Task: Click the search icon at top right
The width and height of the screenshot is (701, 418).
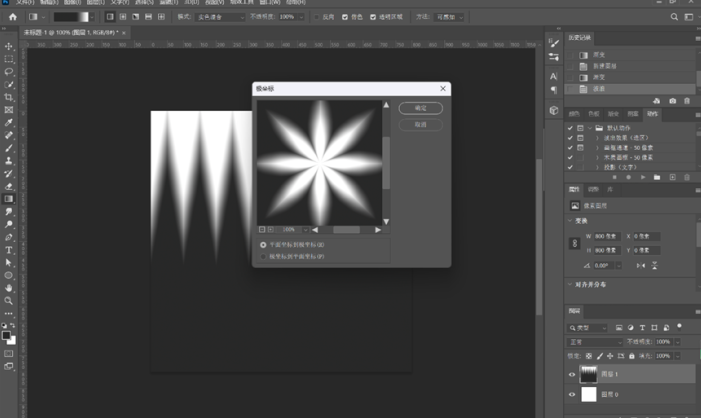Action: pyautogui.click(x=674, y=17)
